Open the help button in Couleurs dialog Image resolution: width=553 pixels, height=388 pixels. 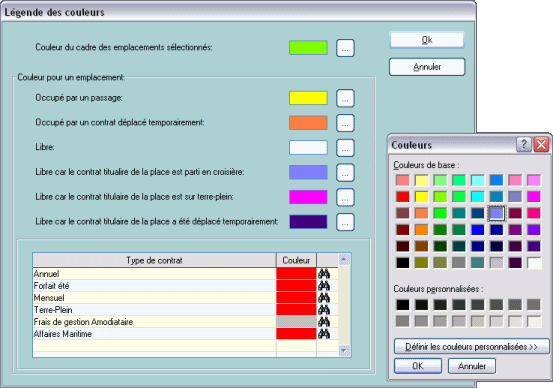[524, 145]
